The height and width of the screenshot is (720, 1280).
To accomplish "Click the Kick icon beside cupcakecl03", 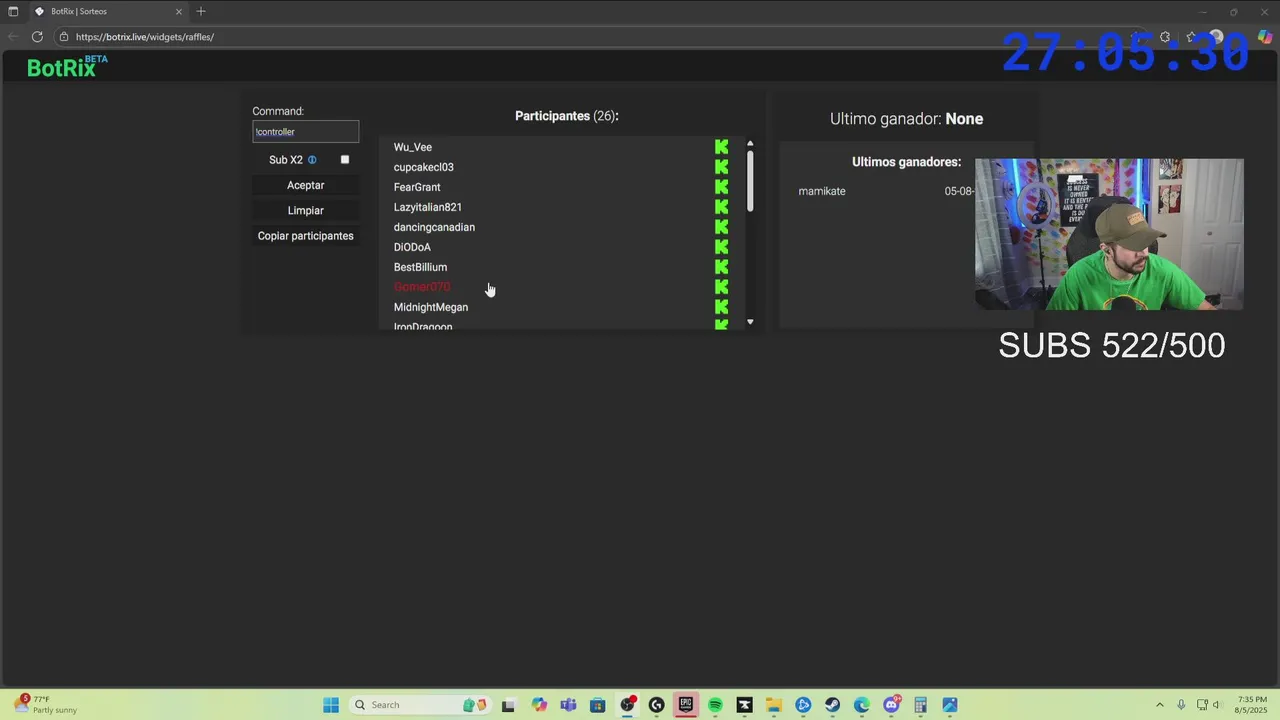I will click(x=722, y=167).
